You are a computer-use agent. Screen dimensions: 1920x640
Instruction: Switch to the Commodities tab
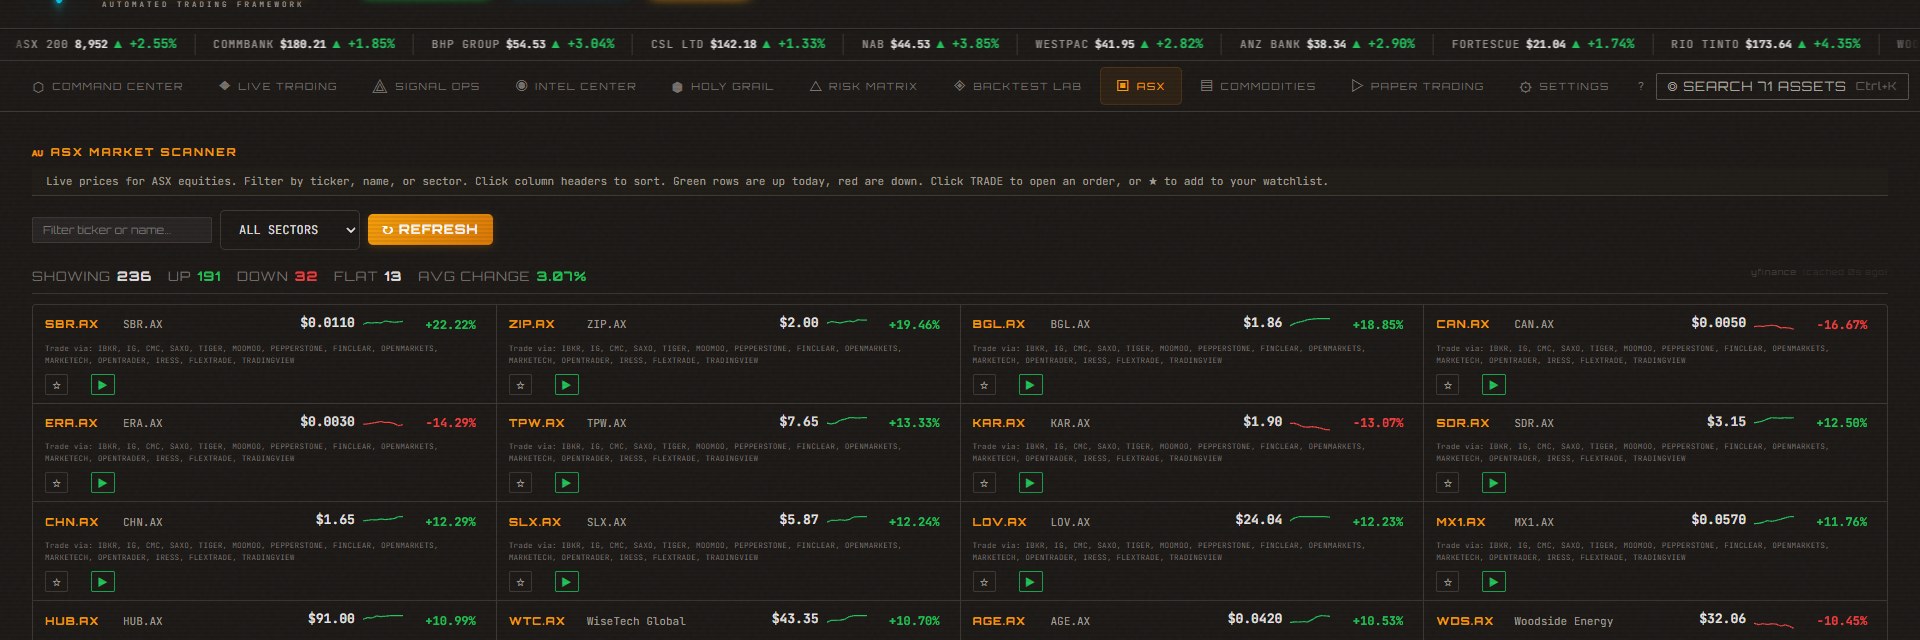point(1257,87)
